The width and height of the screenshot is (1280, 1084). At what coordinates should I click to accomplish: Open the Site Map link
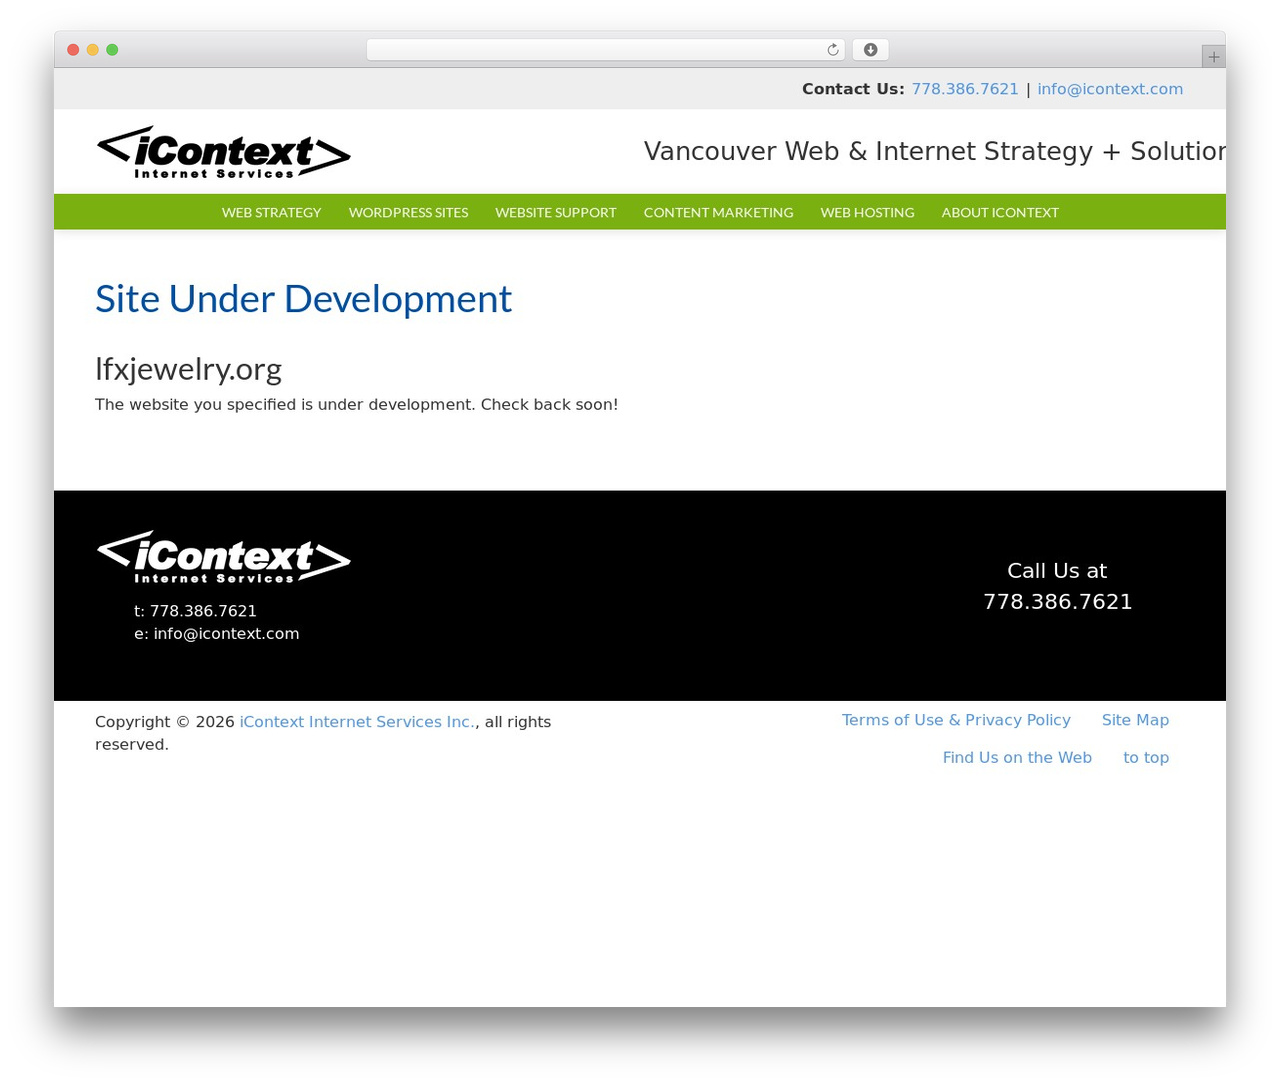(1135, 720)
